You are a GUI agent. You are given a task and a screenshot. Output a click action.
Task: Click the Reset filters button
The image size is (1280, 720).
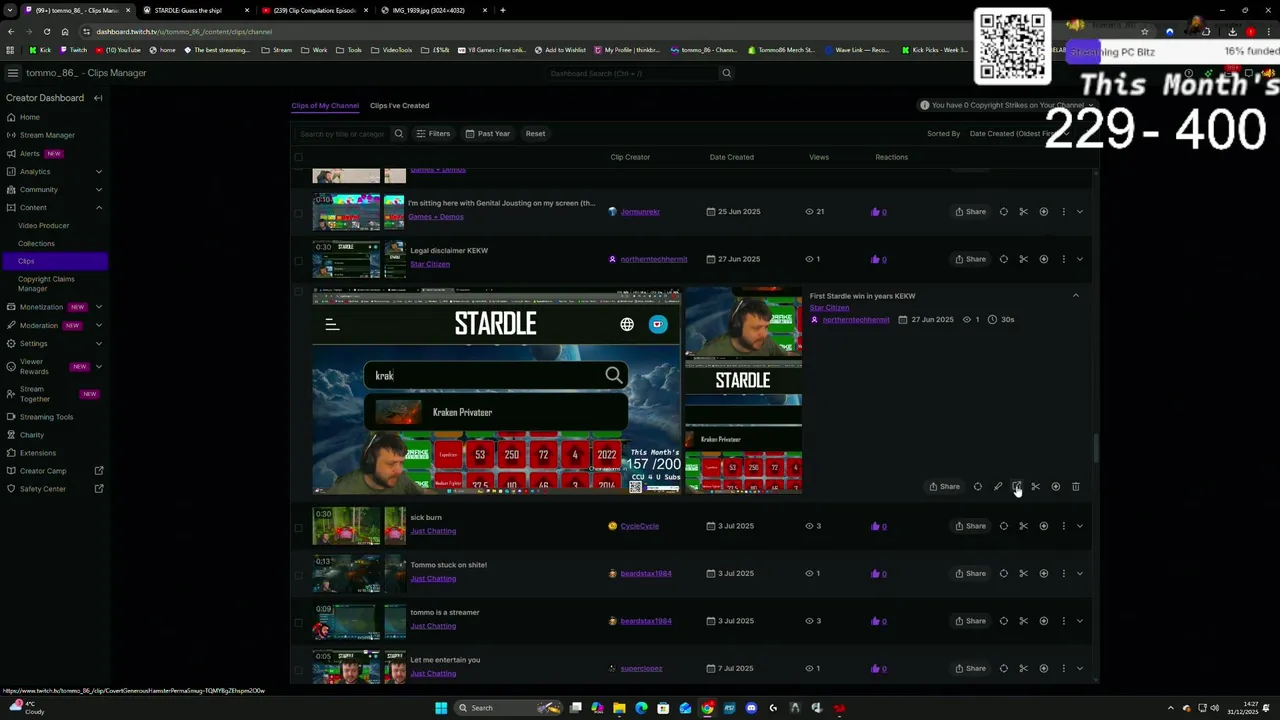tap(535, 133)
